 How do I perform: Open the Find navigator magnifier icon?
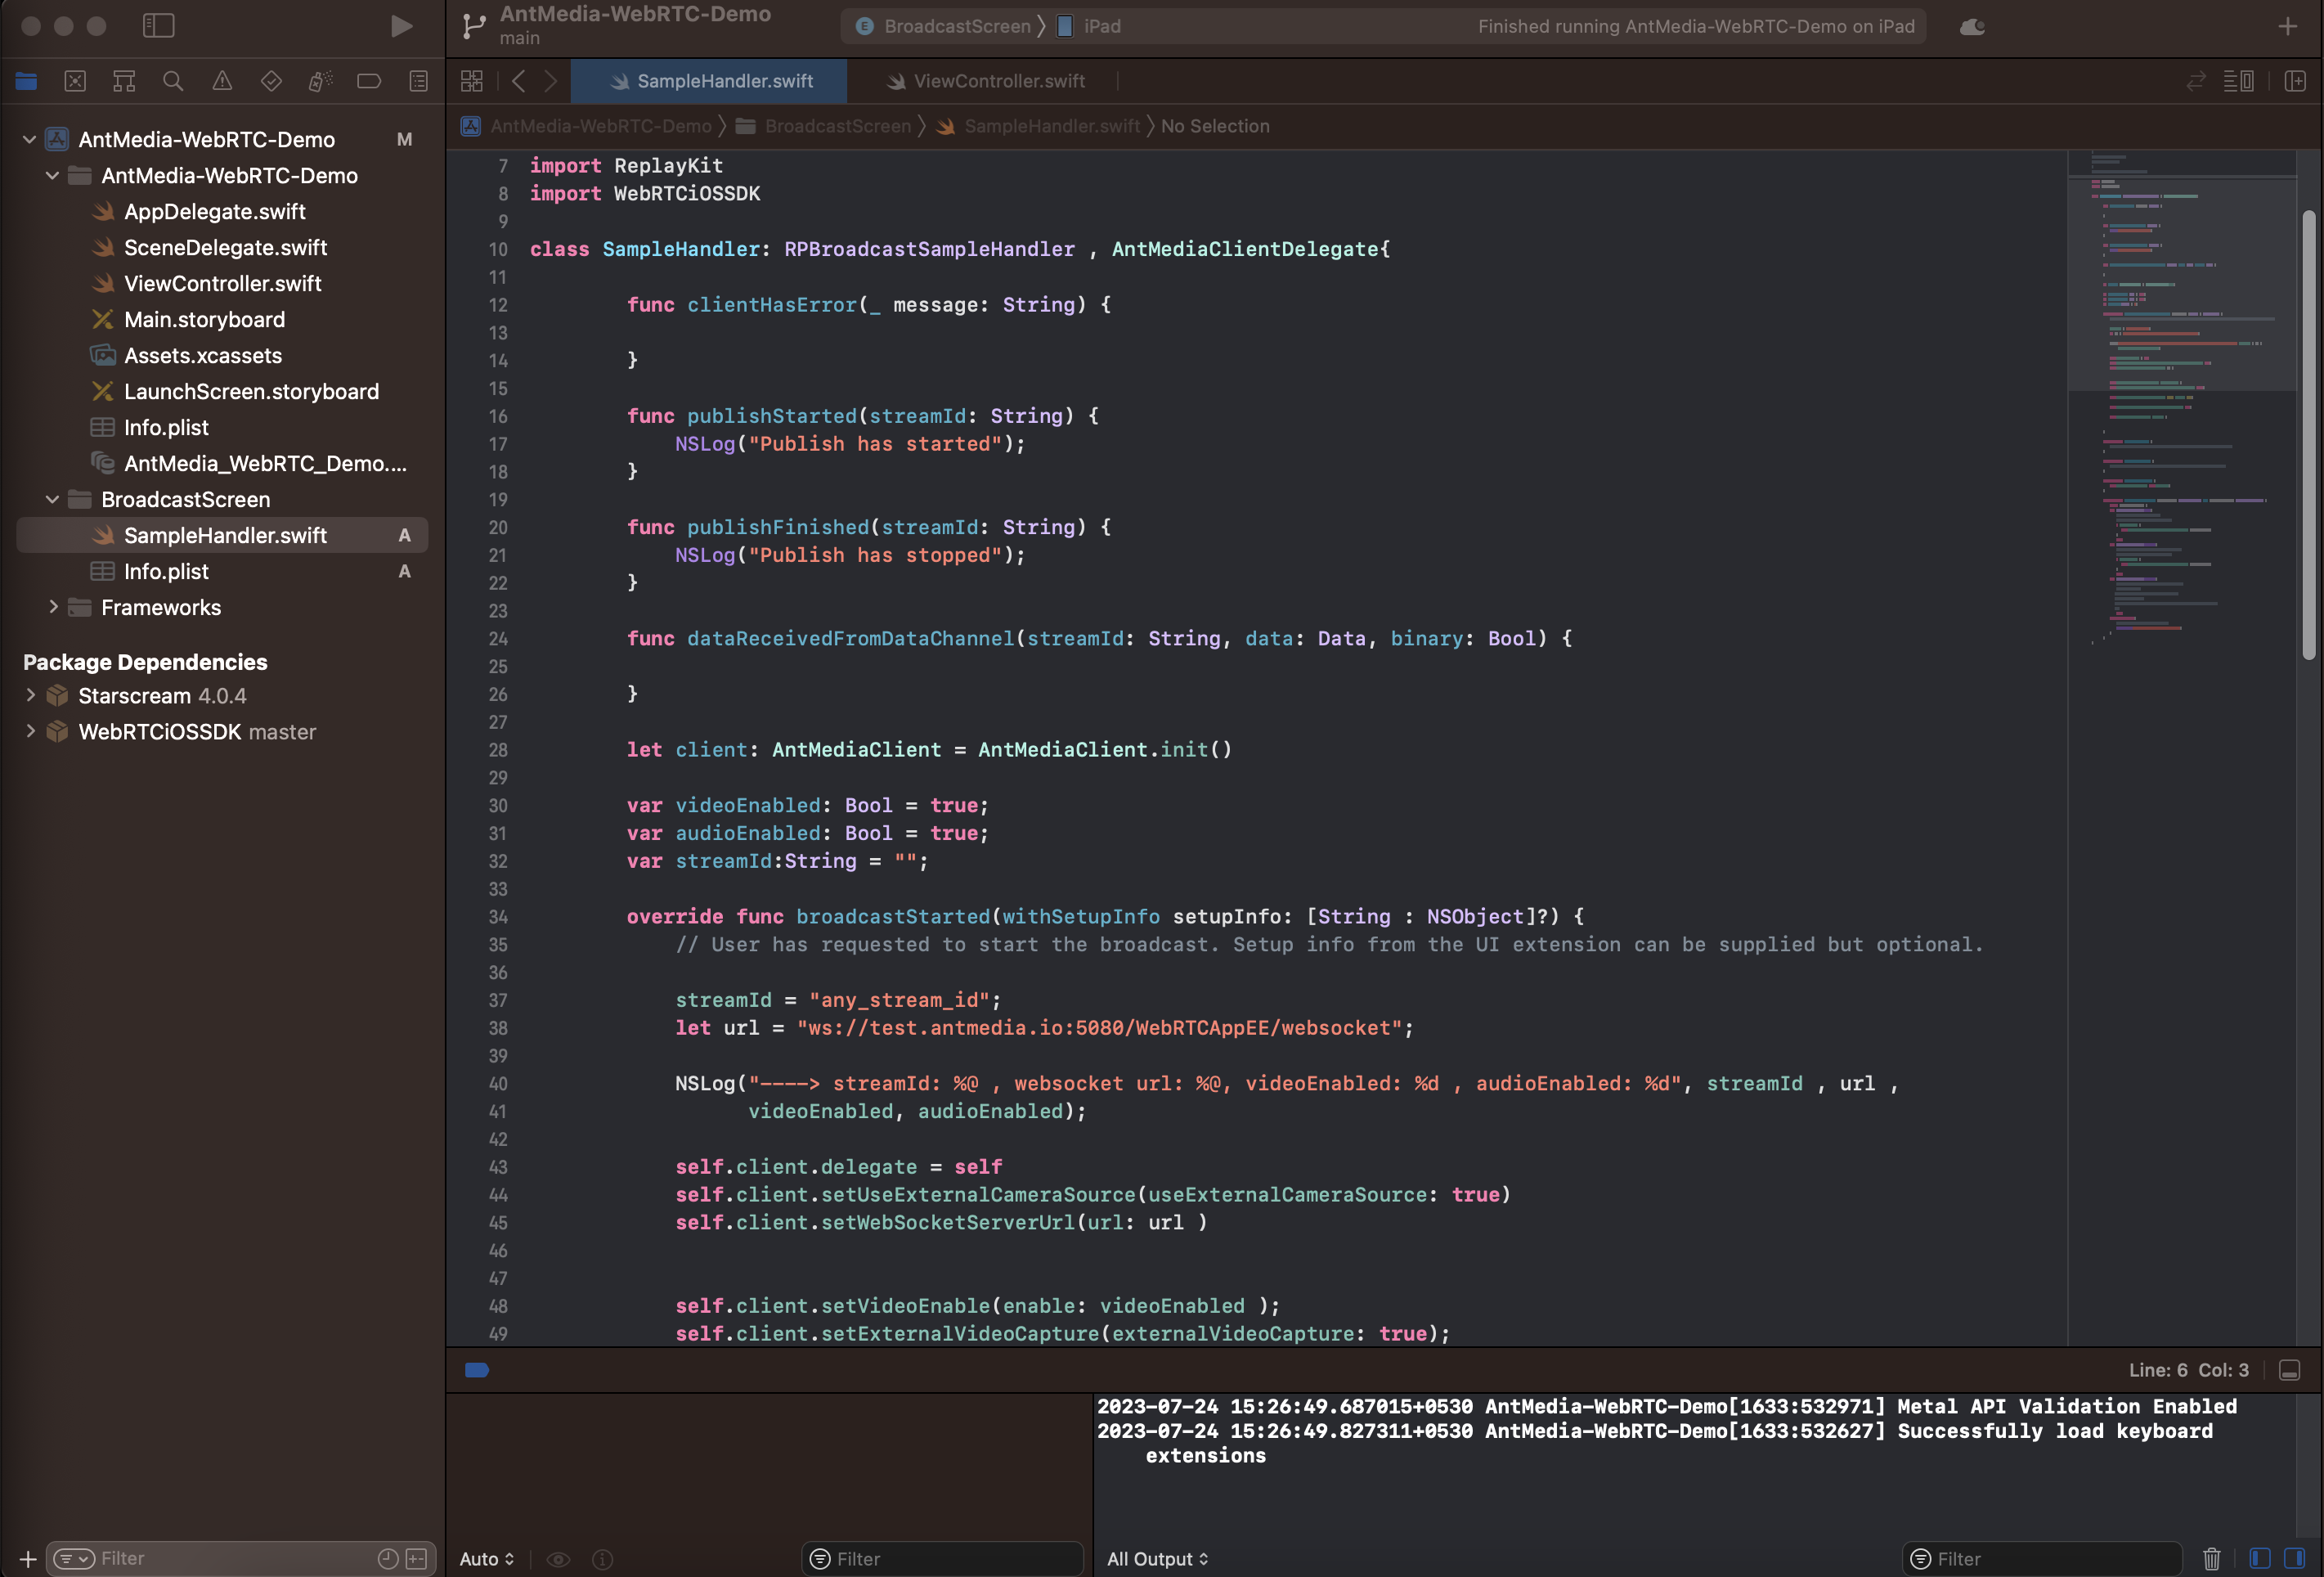[173, 81]
